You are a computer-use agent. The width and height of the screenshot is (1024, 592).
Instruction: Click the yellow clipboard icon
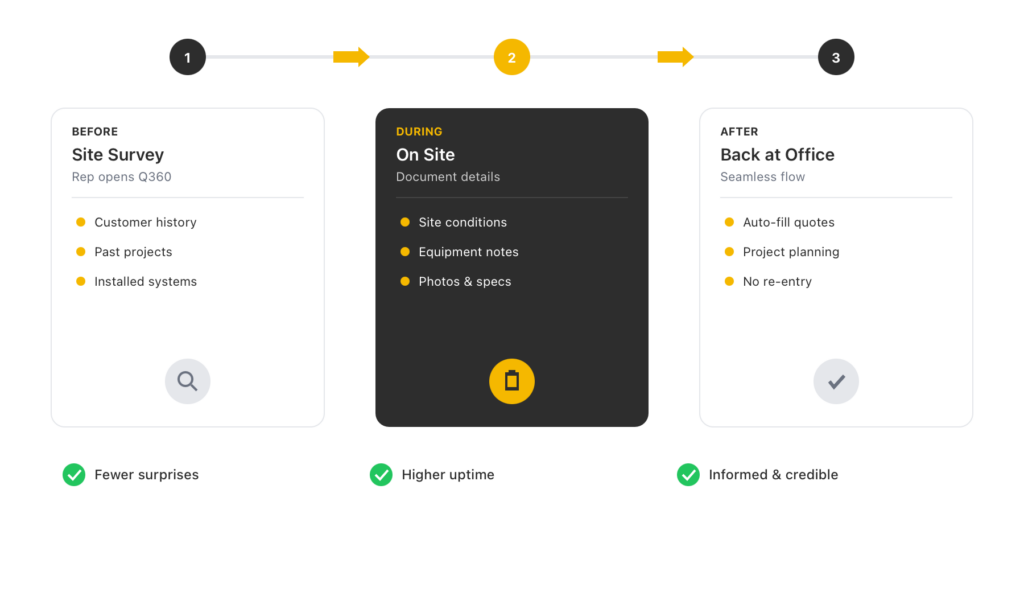pyautogui.click(x=512, y=381)
